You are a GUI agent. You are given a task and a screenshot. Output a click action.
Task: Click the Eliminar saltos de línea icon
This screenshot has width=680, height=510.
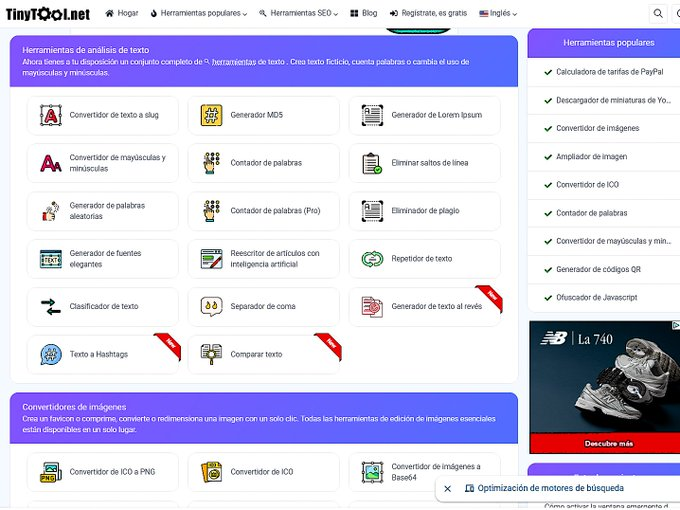372,163
